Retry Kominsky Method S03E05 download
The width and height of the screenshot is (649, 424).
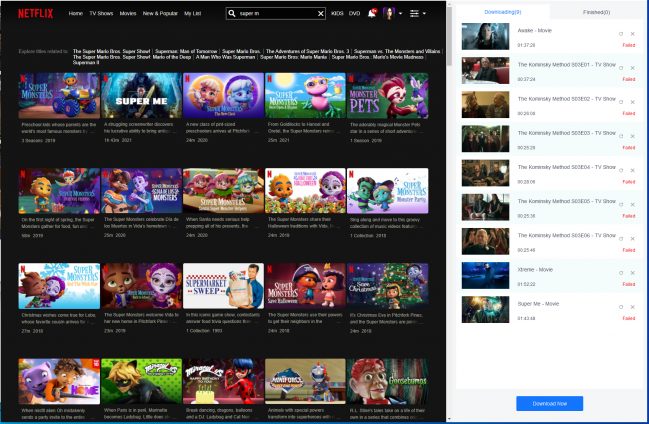pyautogui.click(x=621, y=205)
